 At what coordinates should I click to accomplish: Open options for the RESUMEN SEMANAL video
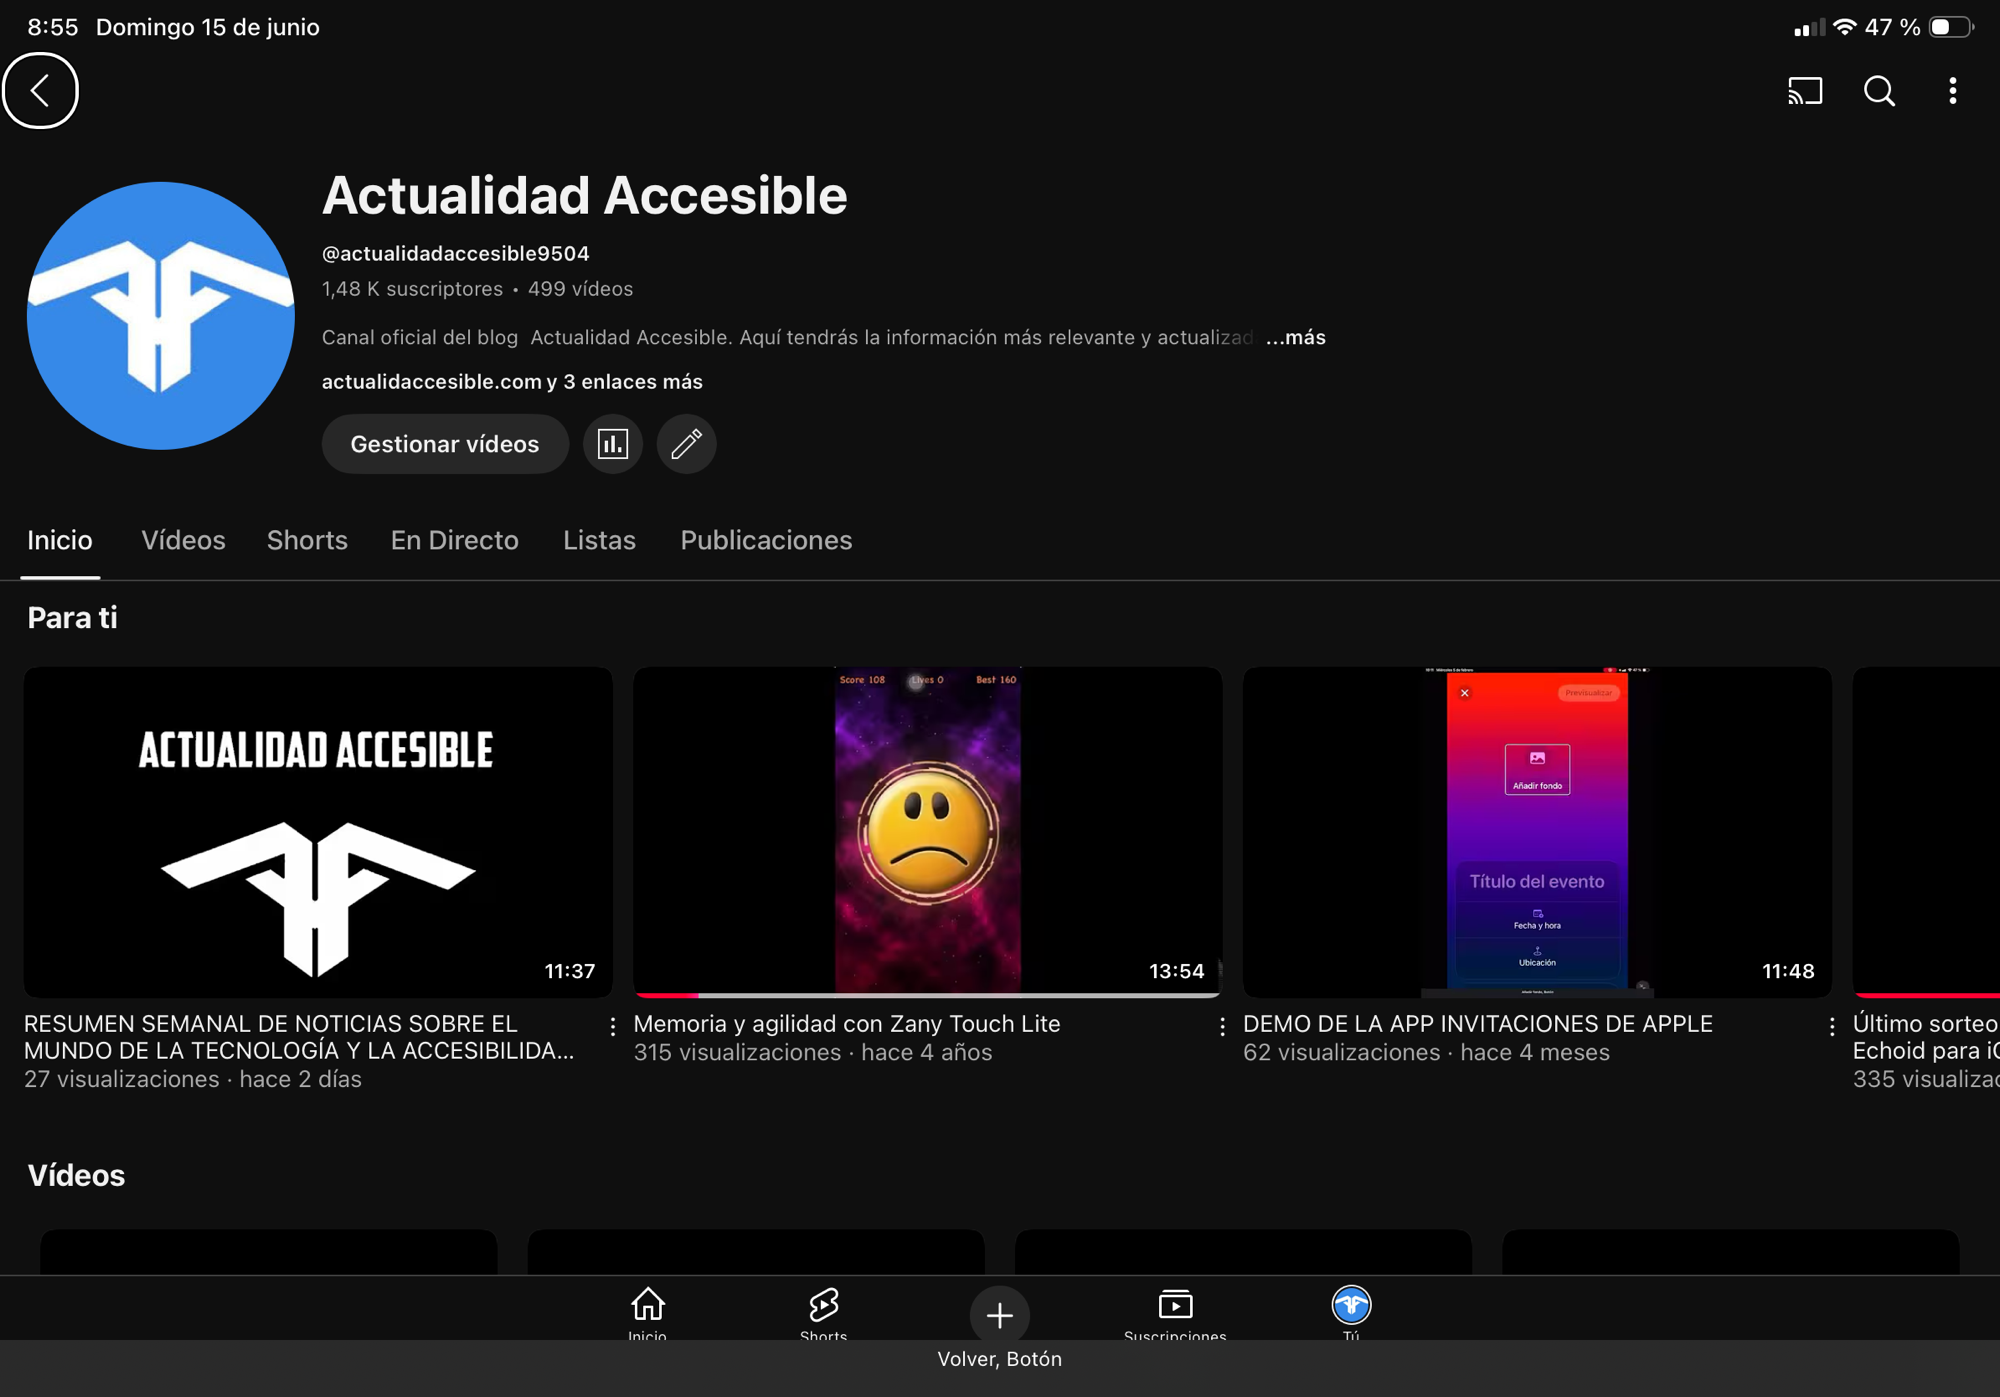(x=613, y=1026)
